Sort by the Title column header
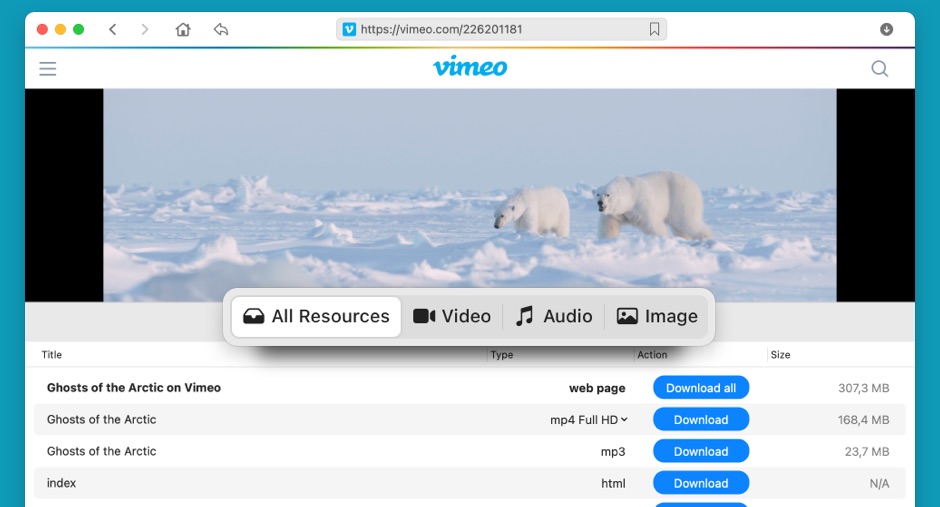 click(52, 355)
